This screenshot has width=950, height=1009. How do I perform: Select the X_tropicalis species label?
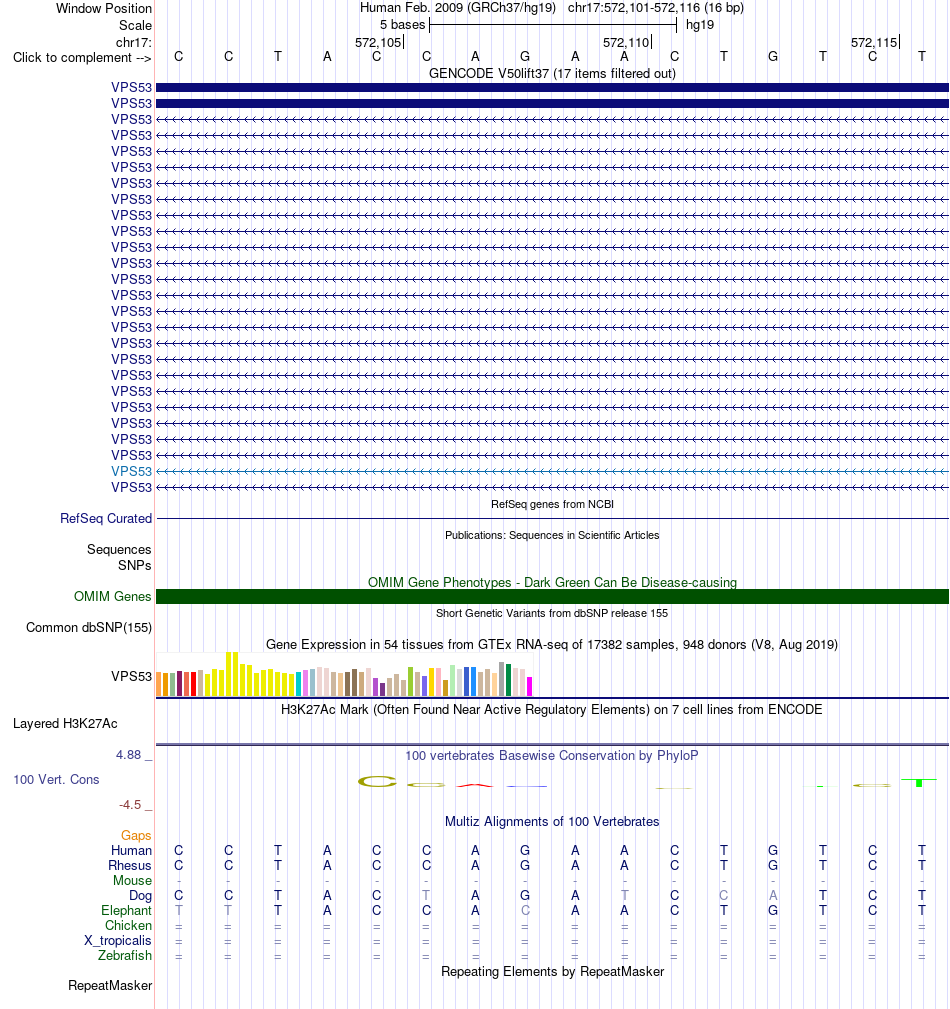(x=118, y=941)
